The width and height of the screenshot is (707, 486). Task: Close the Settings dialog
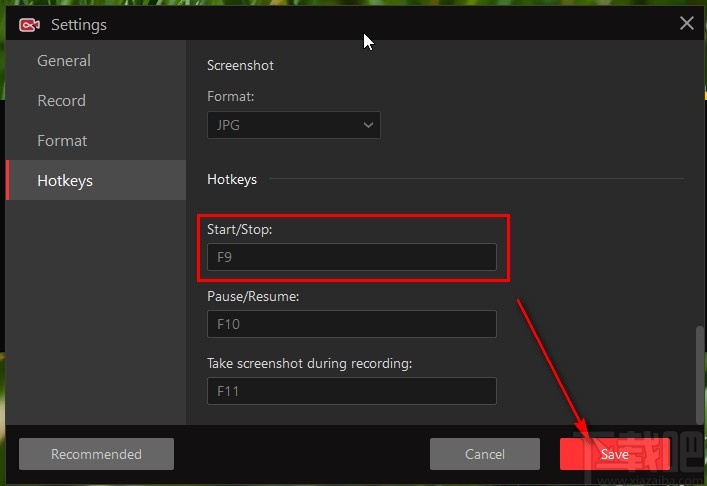(x=686, y=23)
